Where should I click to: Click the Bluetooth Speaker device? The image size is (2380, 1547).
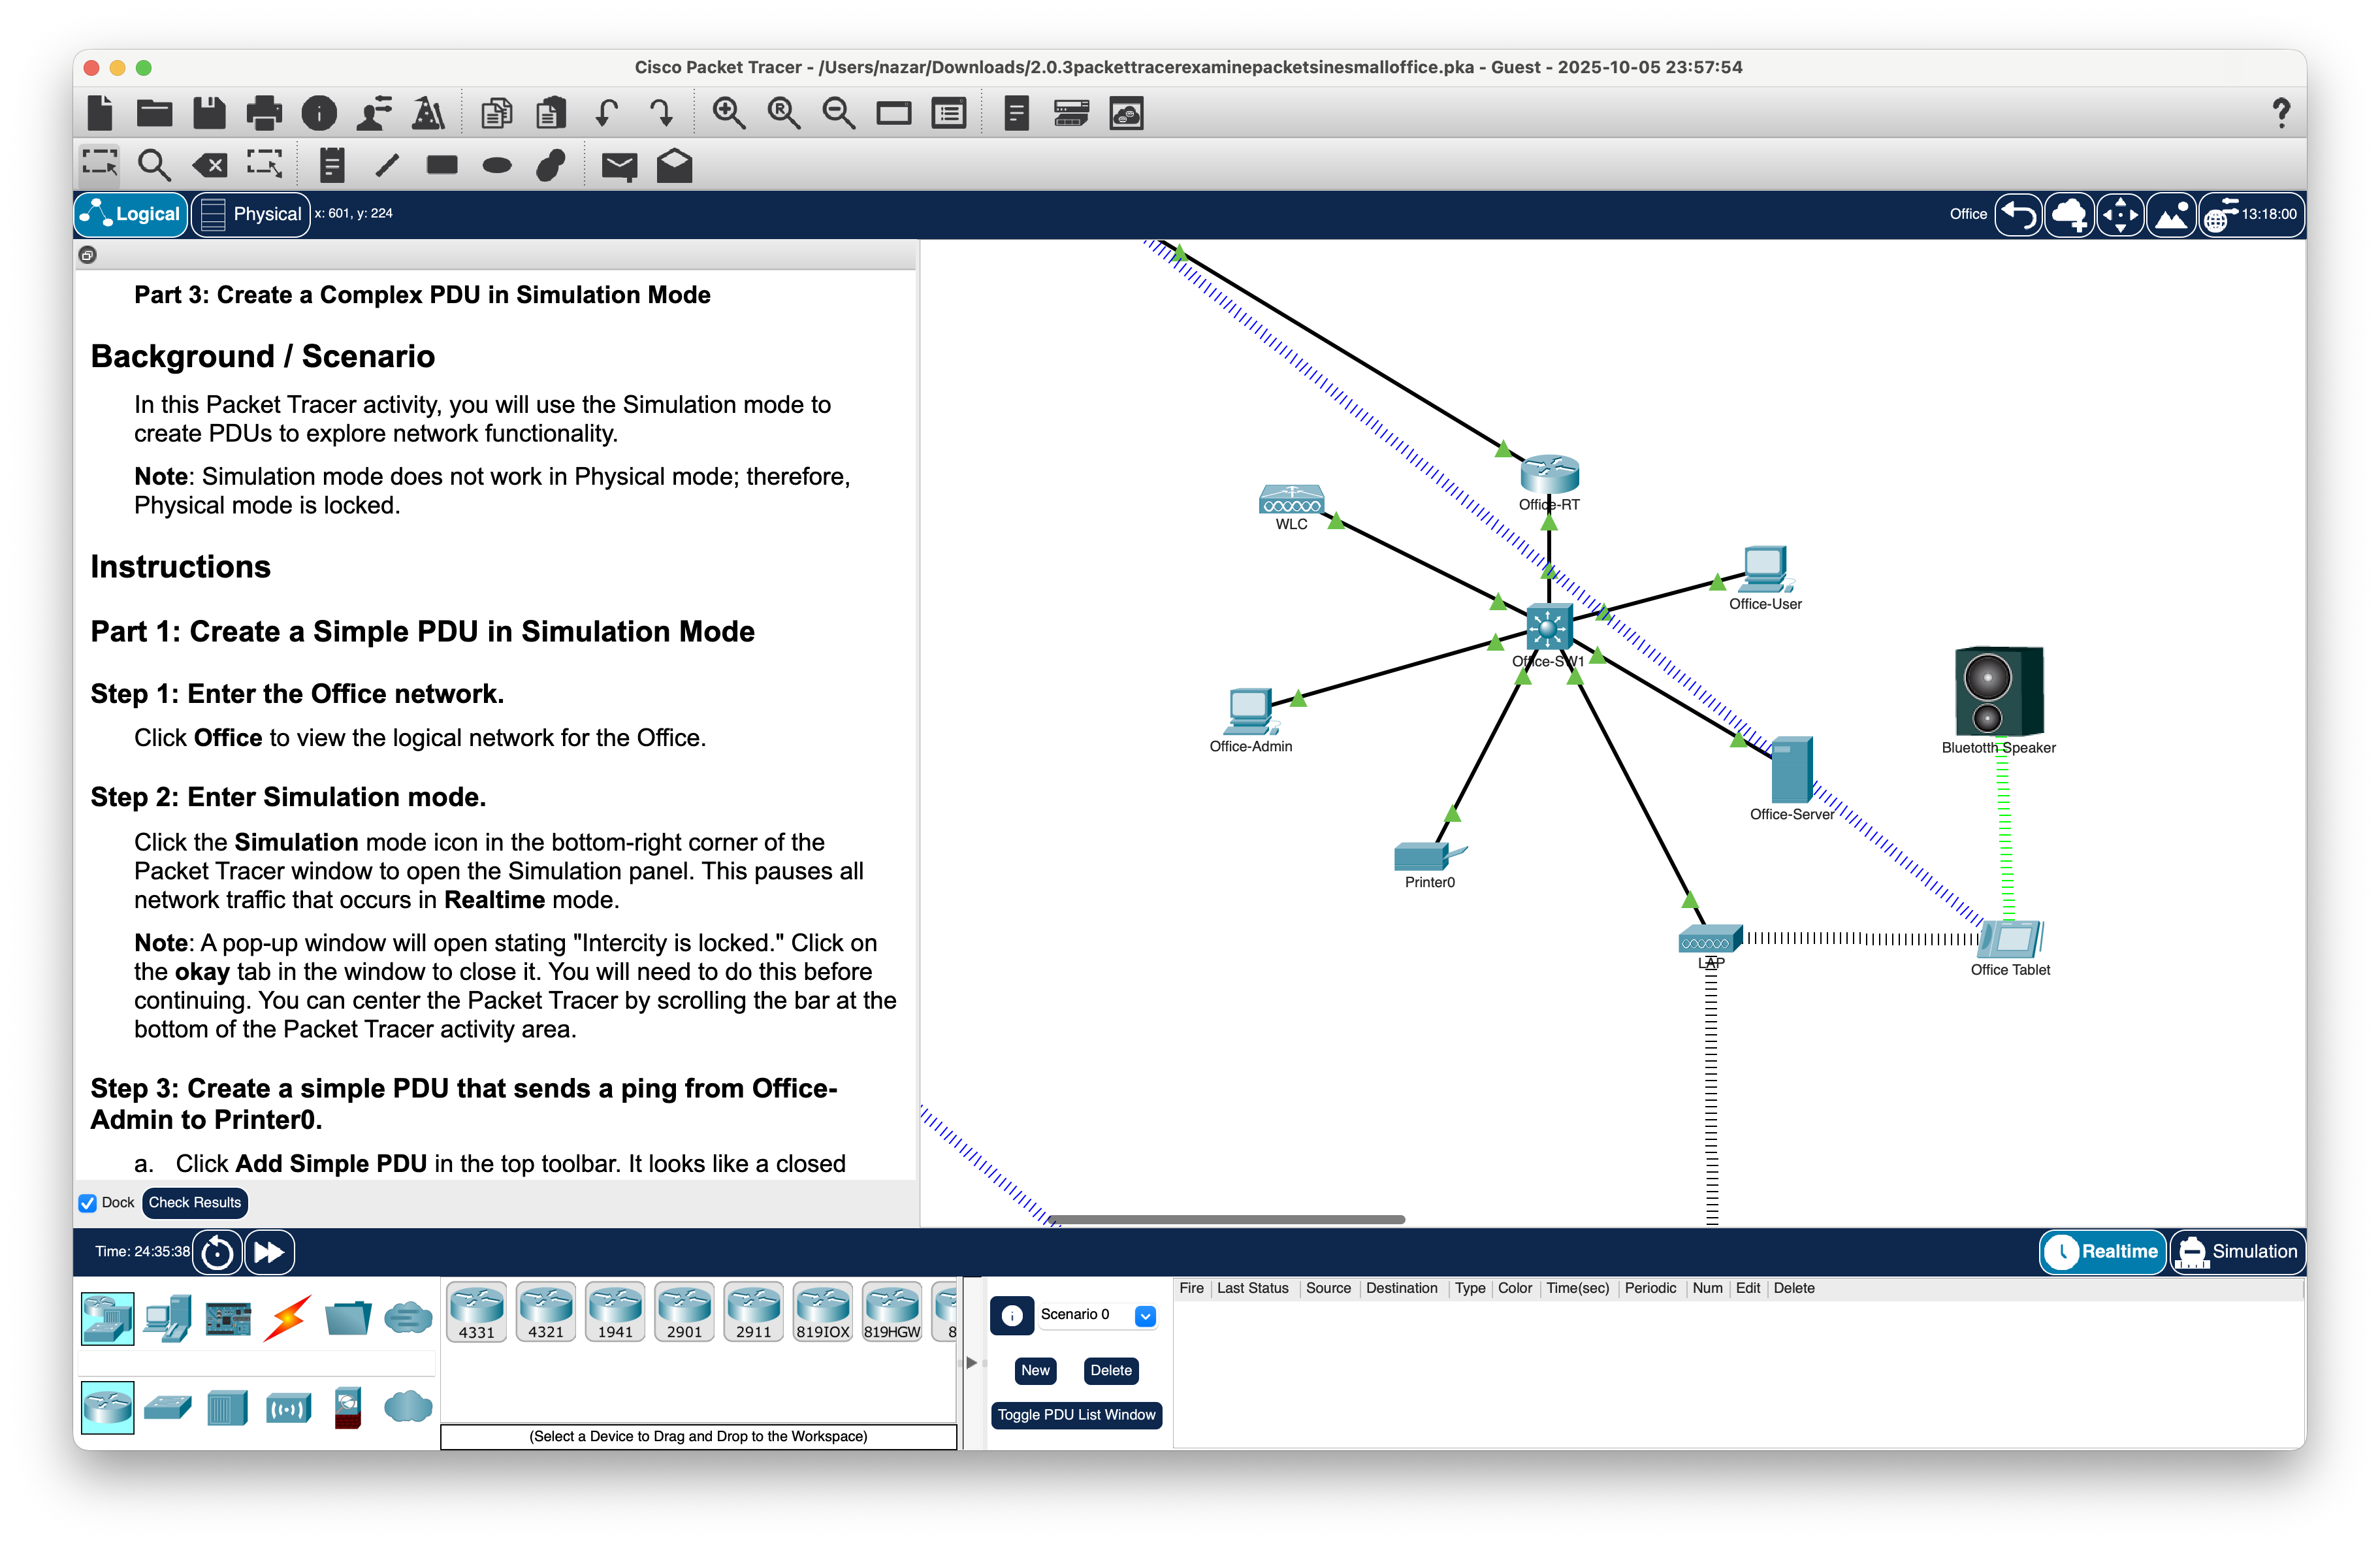tap(1998, 691)
